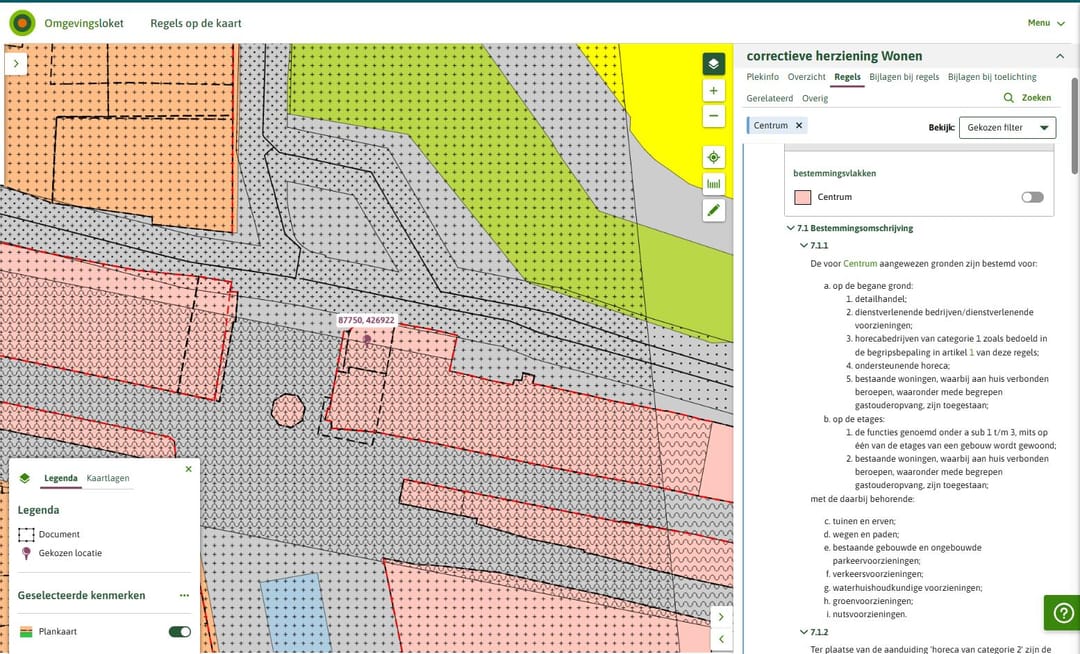The width and height of the screenshot is (1080, 654).
Task: Click the Centrum pink color swatch
Action: pos(802,197)
